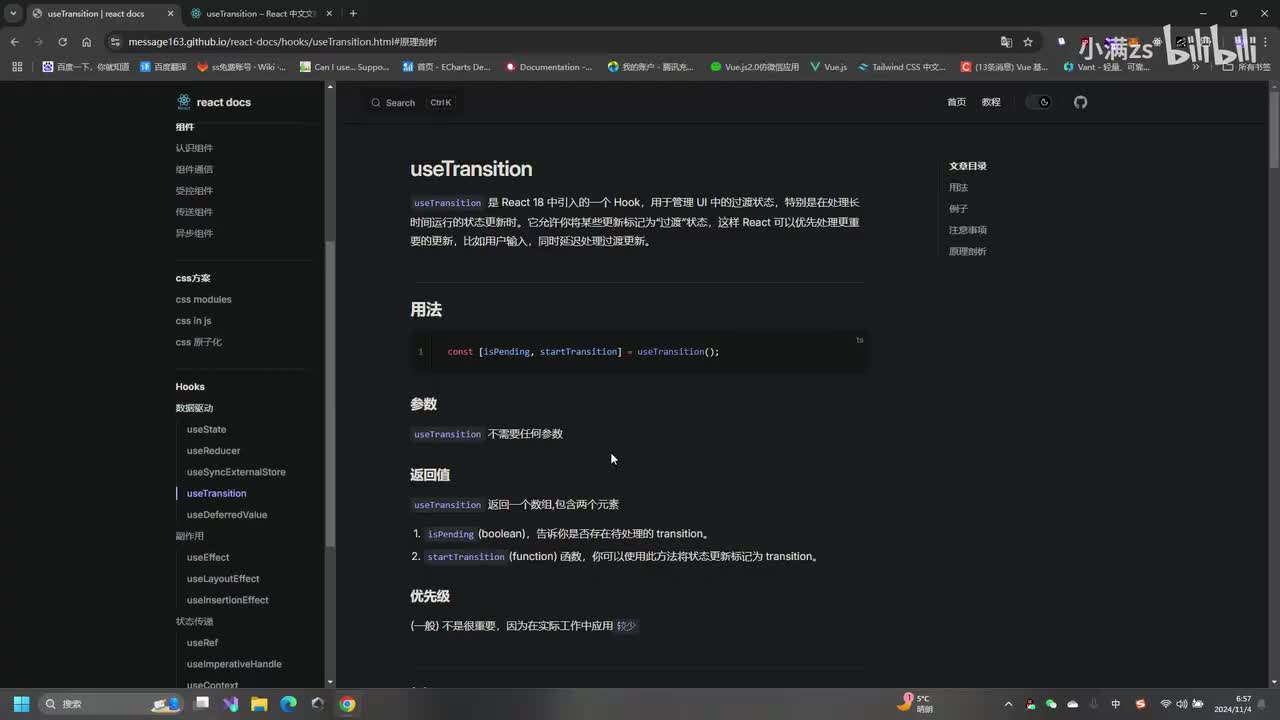Viewport: 1280px width, 720px height.
Task: Open 组件通信 sidebar page
Action: (194, 169)
